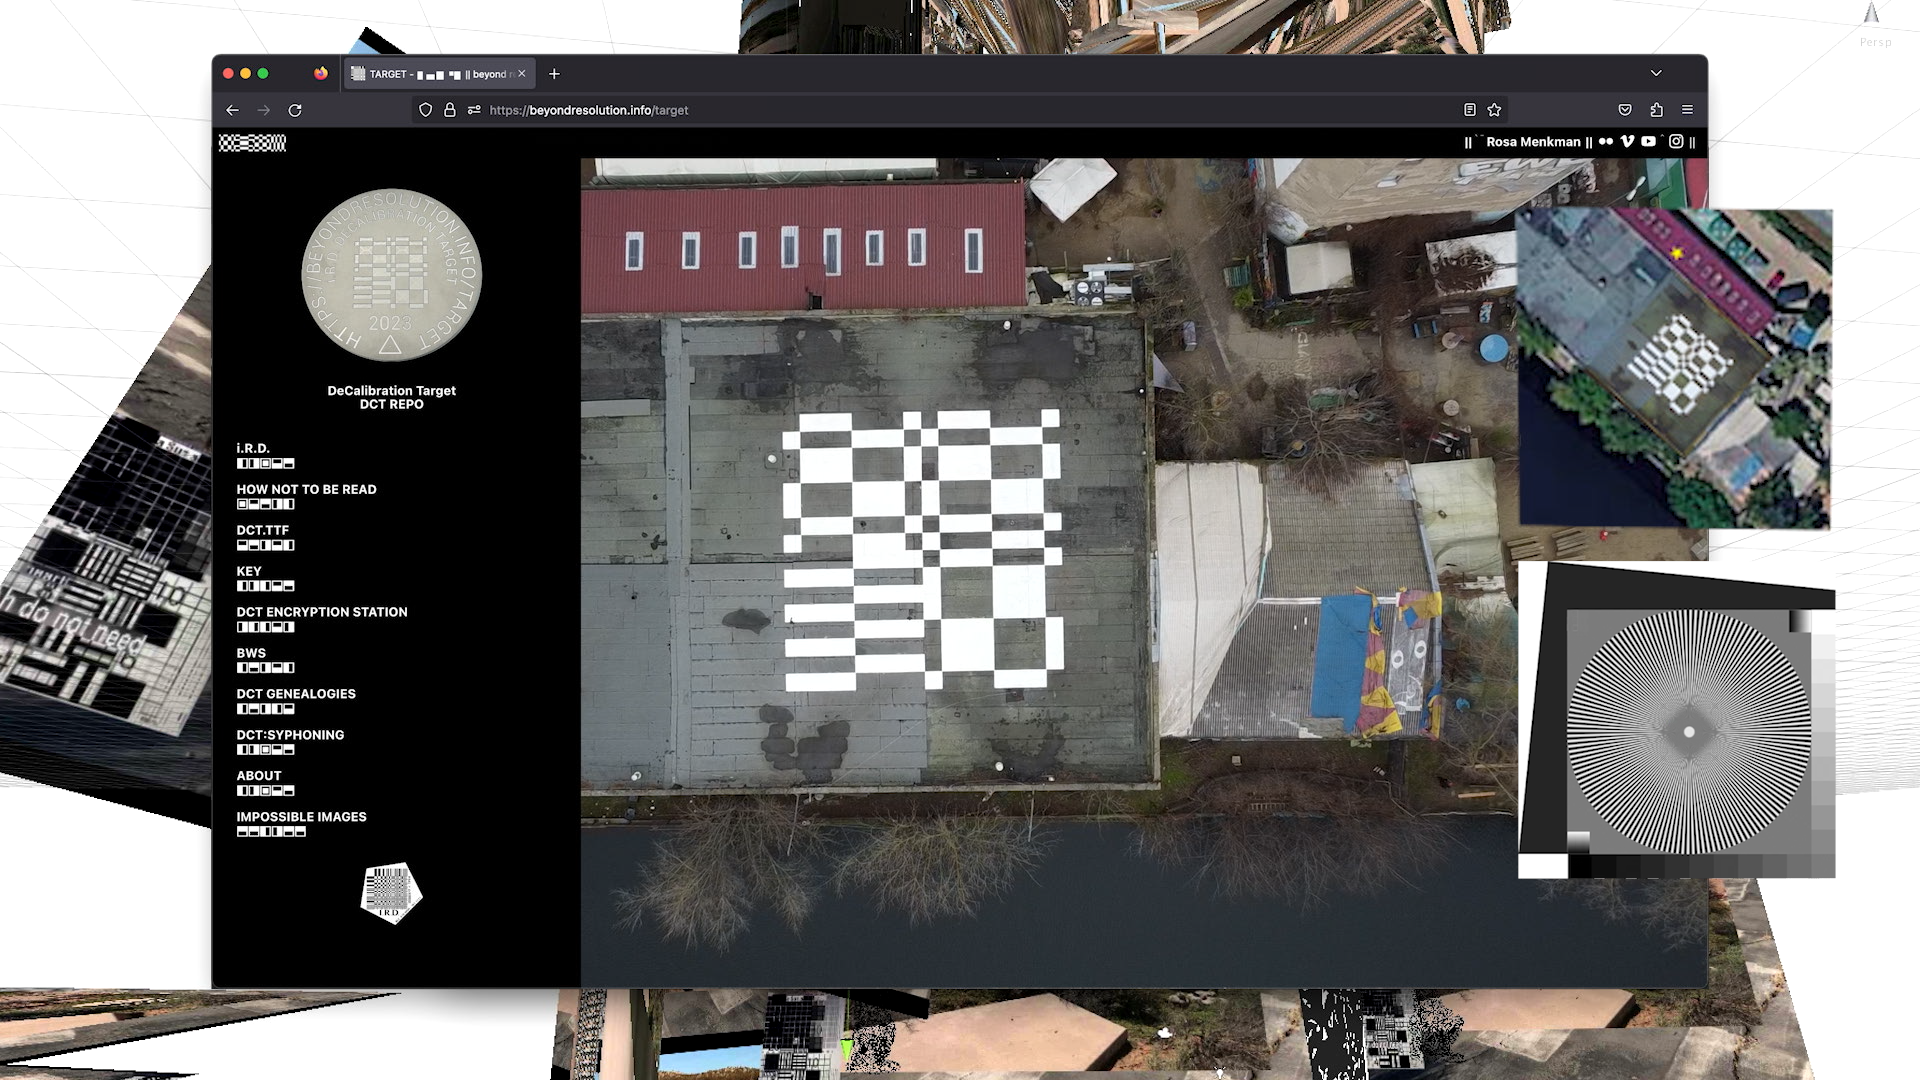Screen dimensions: 1920x1080
Task: Open the Firefox application menu
Action: pyautogui.click(x=1687, y=110)
